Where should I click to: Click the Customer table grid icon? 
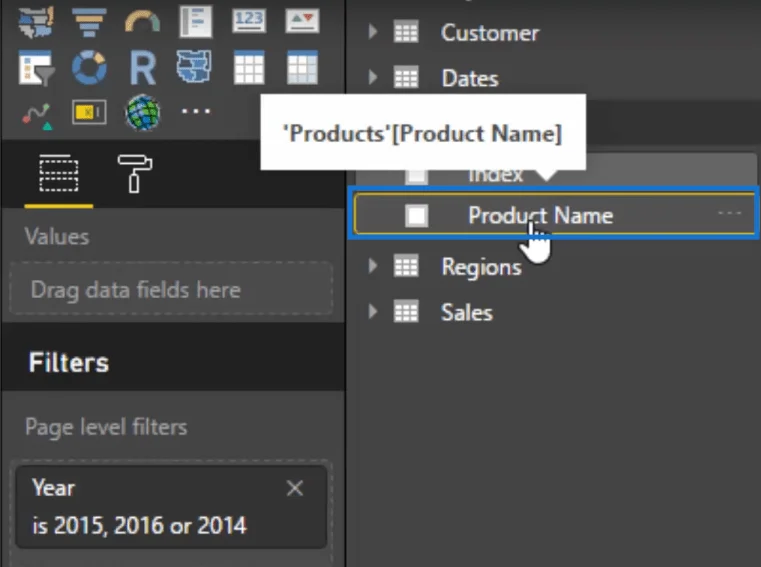click(406, 33)
